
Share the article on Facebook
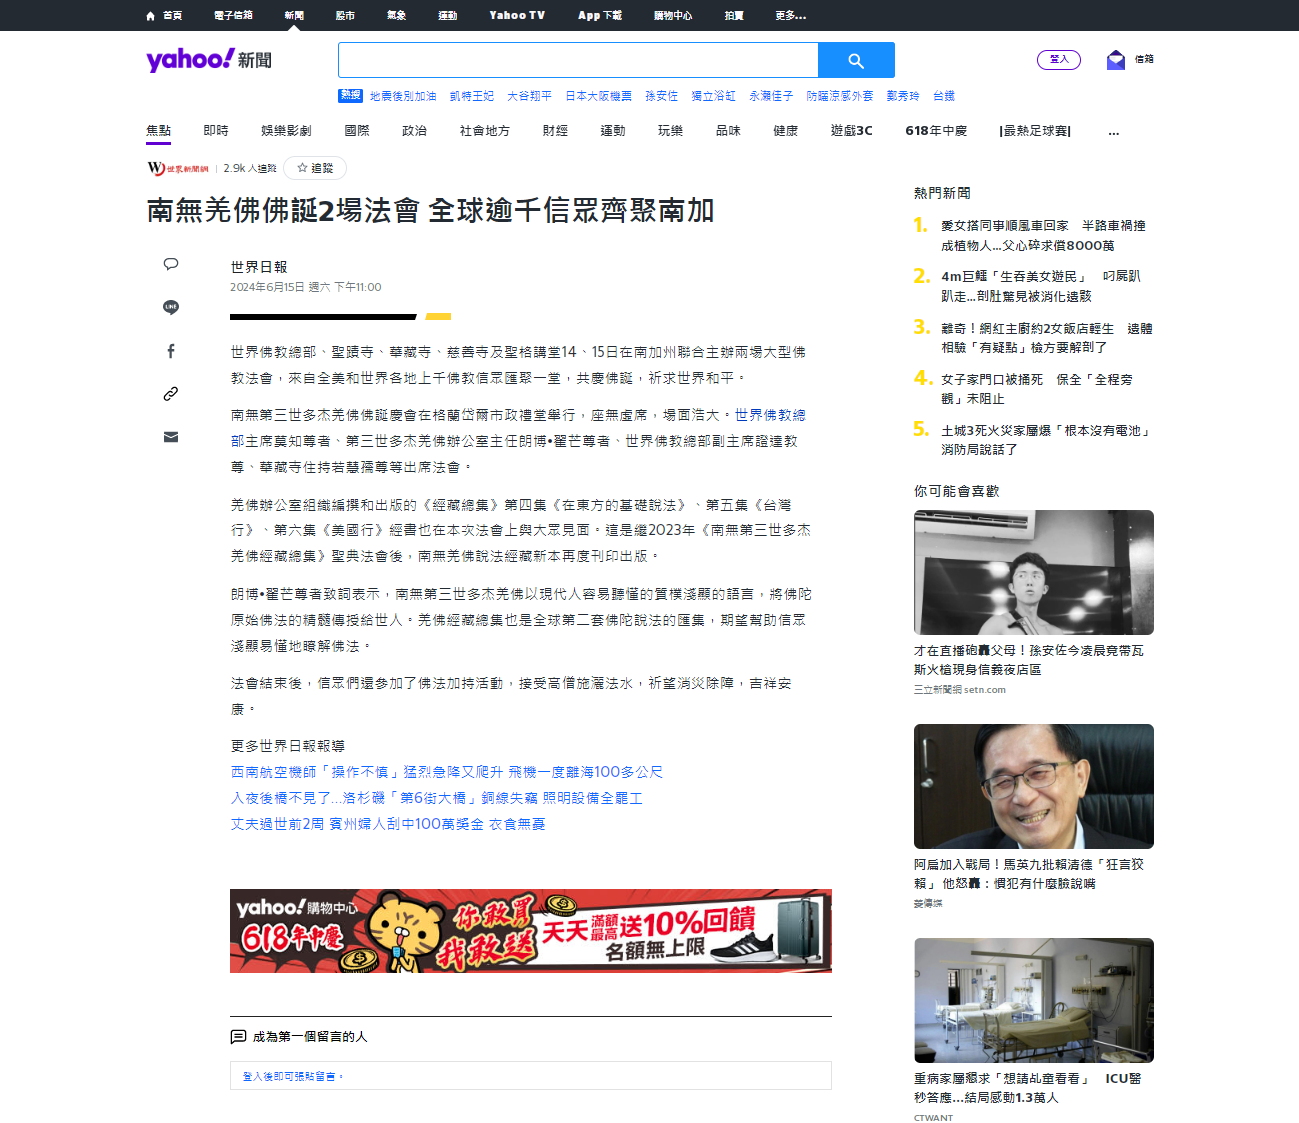pyautogui.click(x=171, y=350)
